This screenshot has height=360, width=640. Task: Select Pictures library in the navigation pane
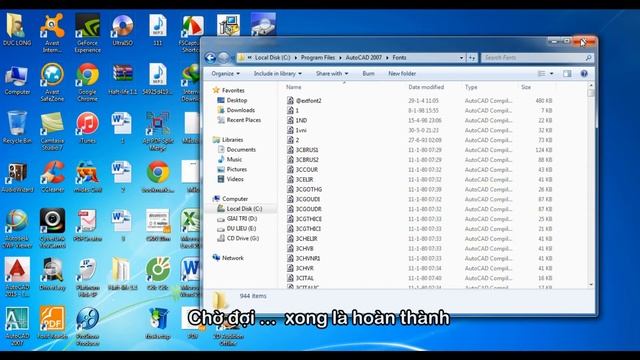pyautogui.click(x=232, y=169)
